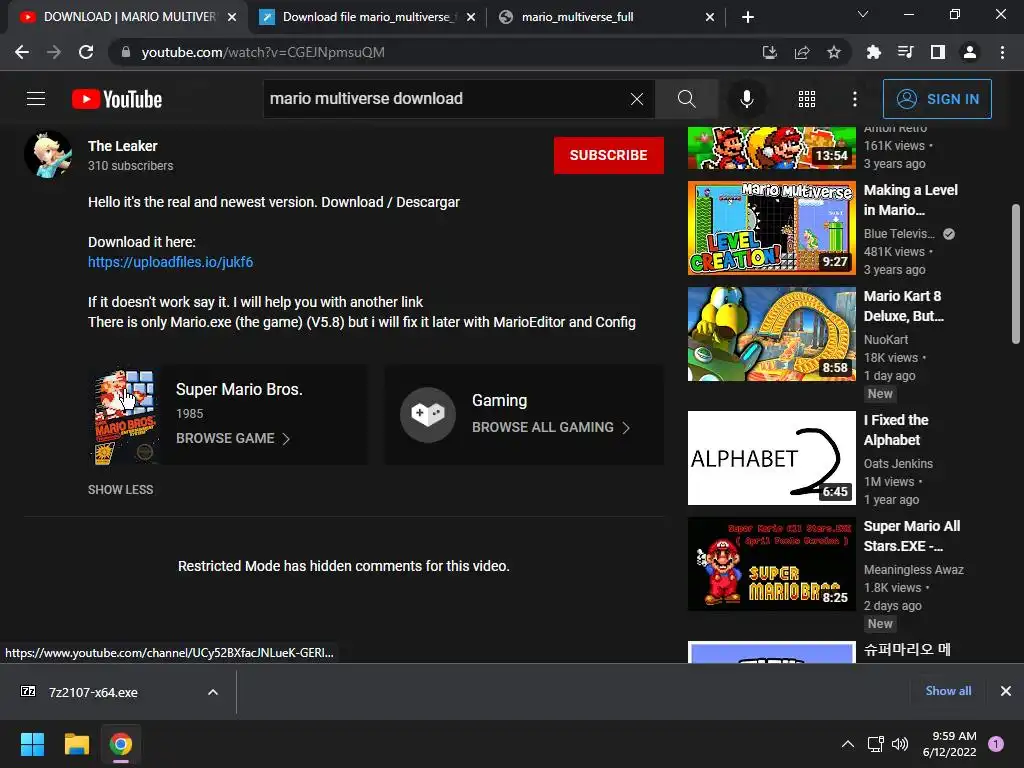The image size is (1024, 768).
Task: Click the Gaming controller icon
Action: (428, 414)
